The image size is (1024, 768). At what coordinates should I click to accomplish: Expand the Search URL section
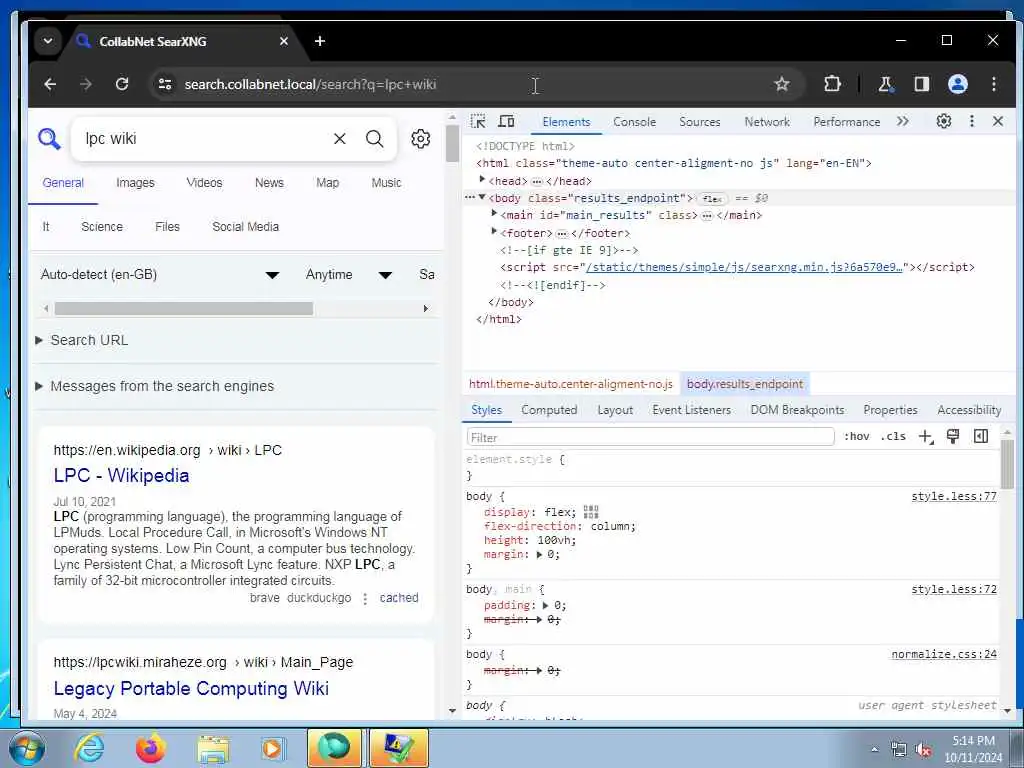tap(82, 340)
